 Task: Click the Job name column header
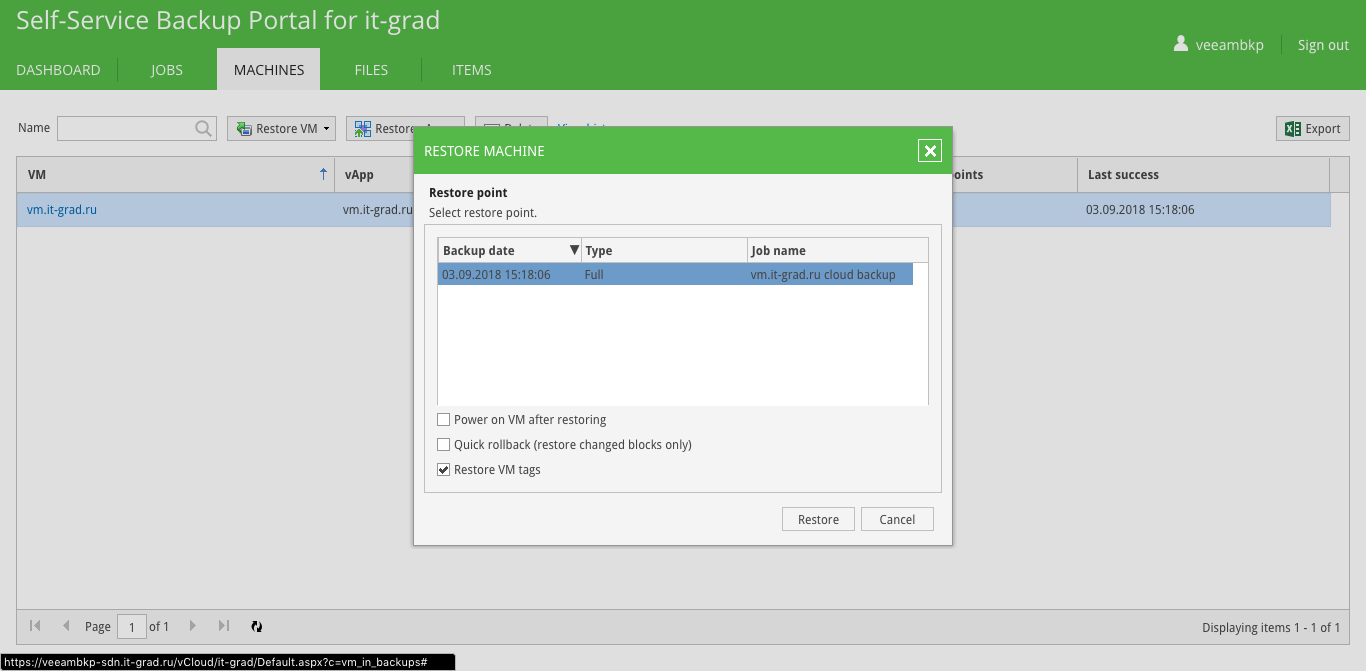(x=838, y=250)
